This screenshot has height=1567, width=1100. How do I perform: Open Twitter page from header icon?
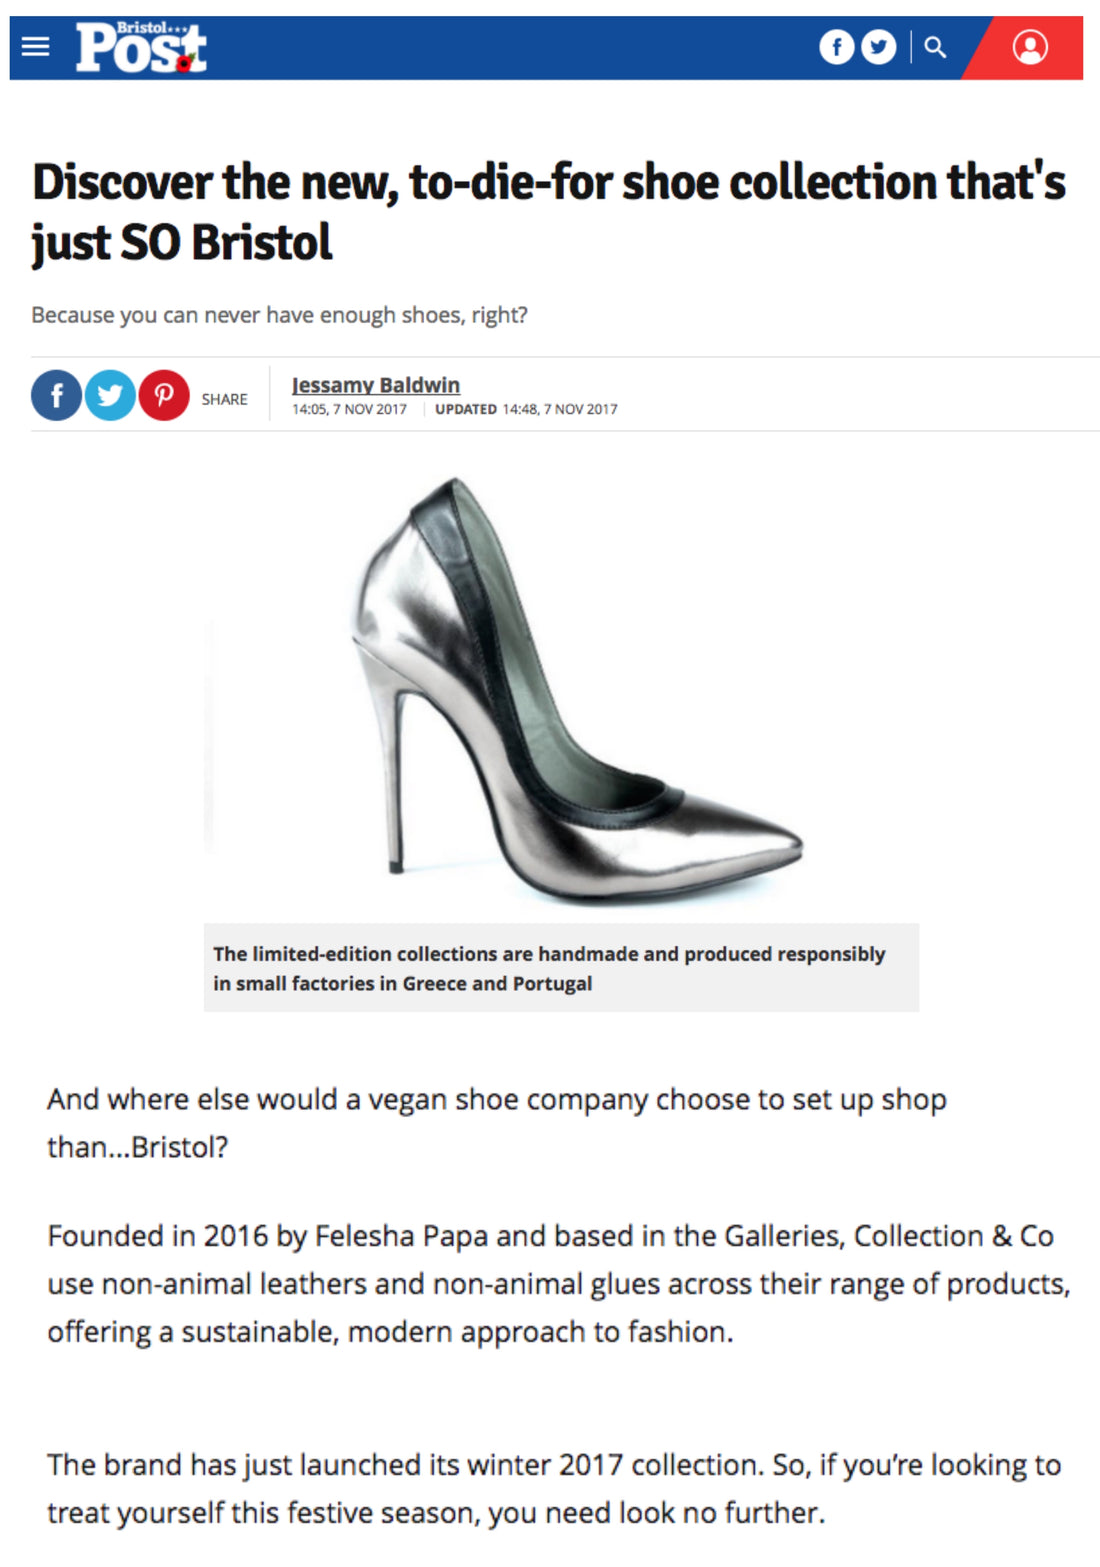pyautogui.click(x=879, y=47)
